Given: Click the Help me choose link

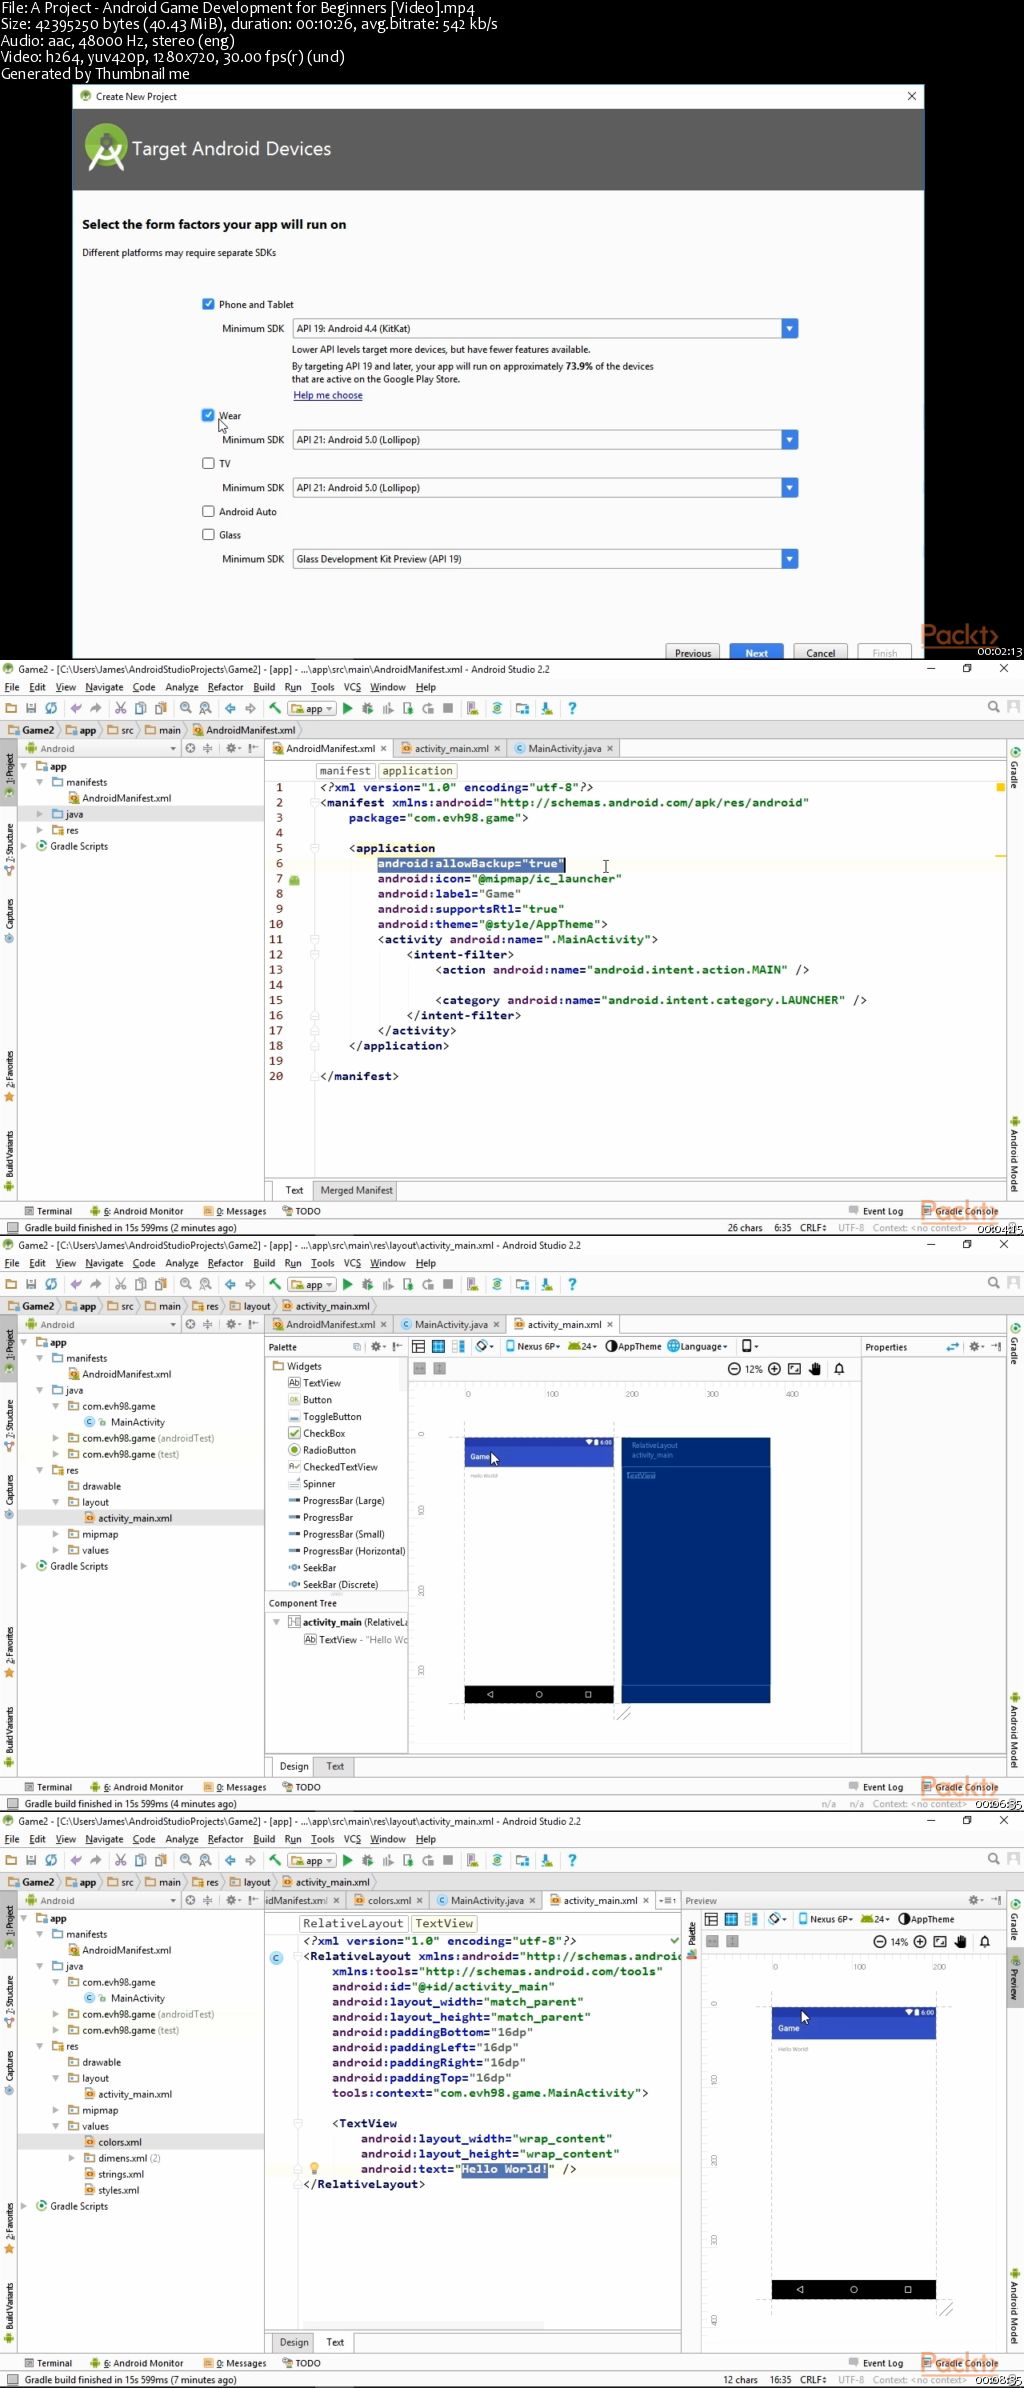Looking at the screenshot, I should pos(328,395).
